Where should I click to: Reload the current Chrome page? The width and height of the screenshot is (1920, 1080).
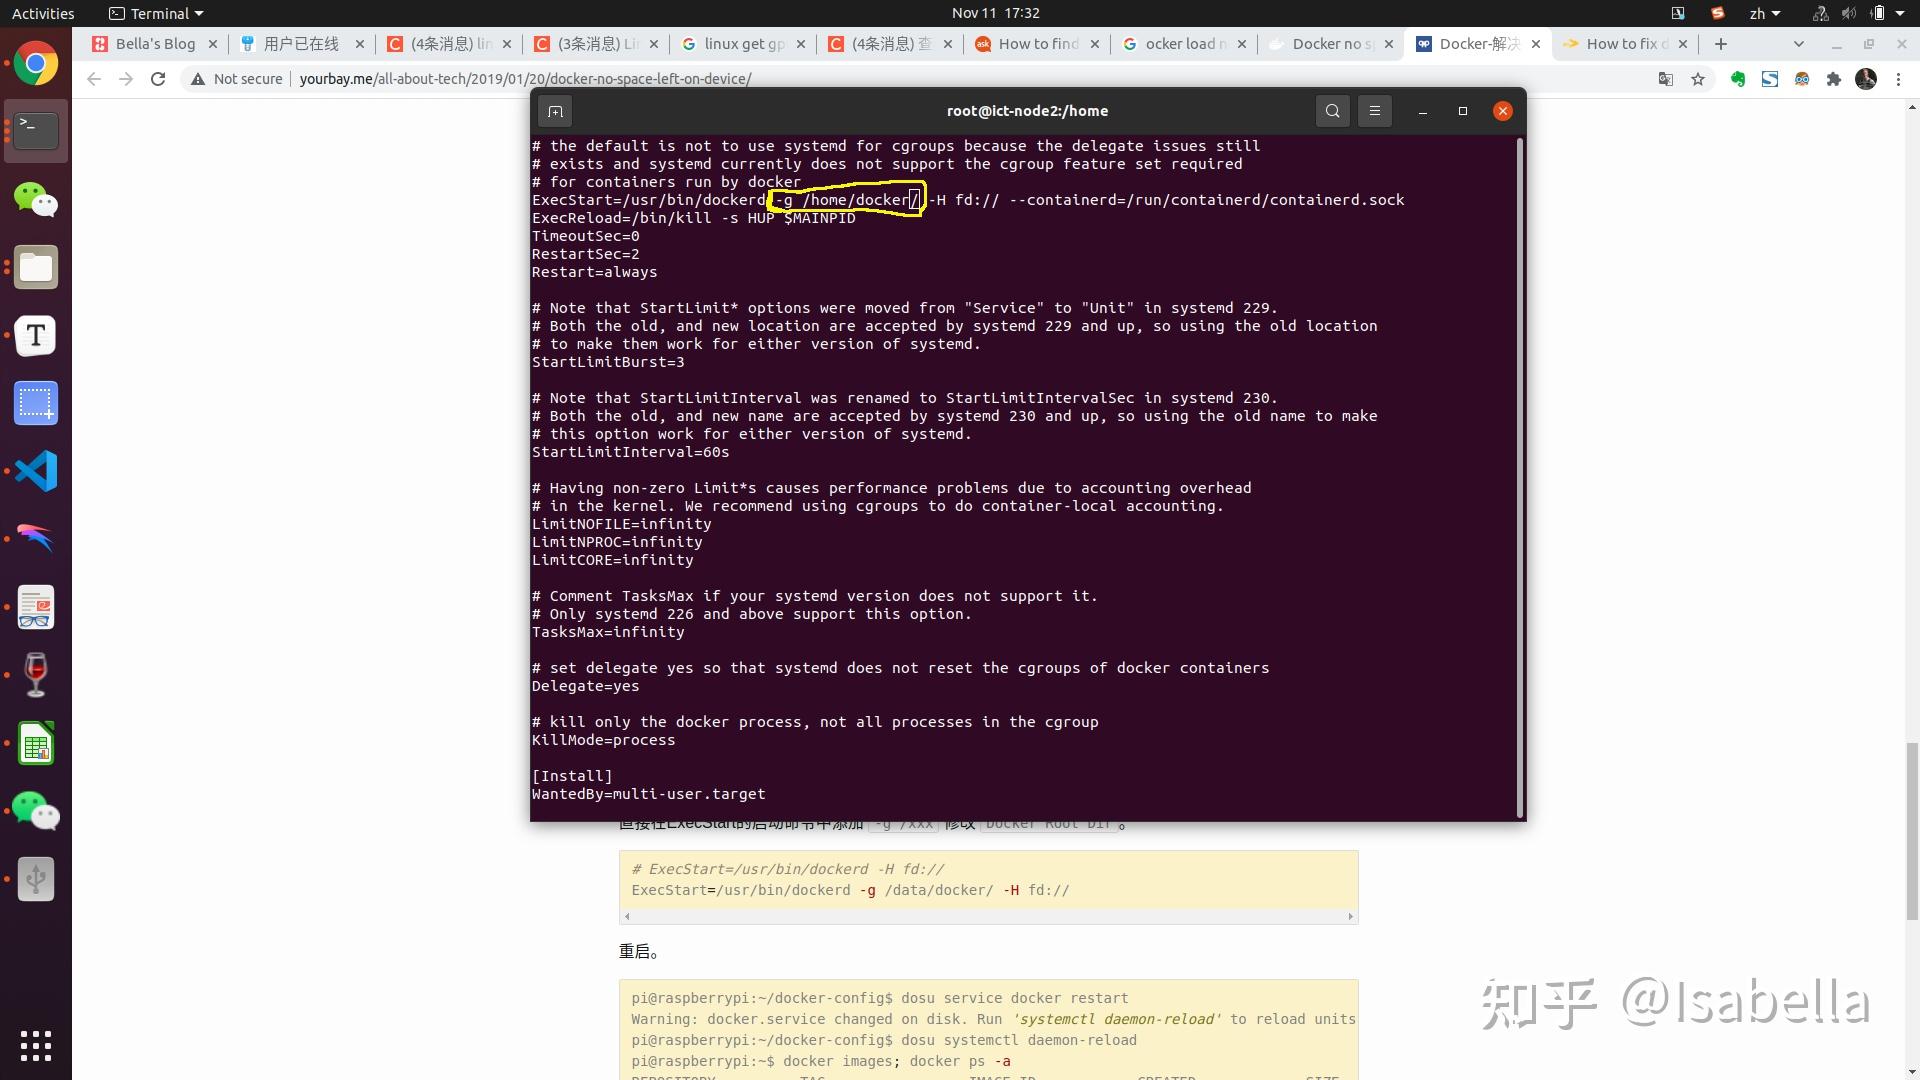(x=158, y=79)
